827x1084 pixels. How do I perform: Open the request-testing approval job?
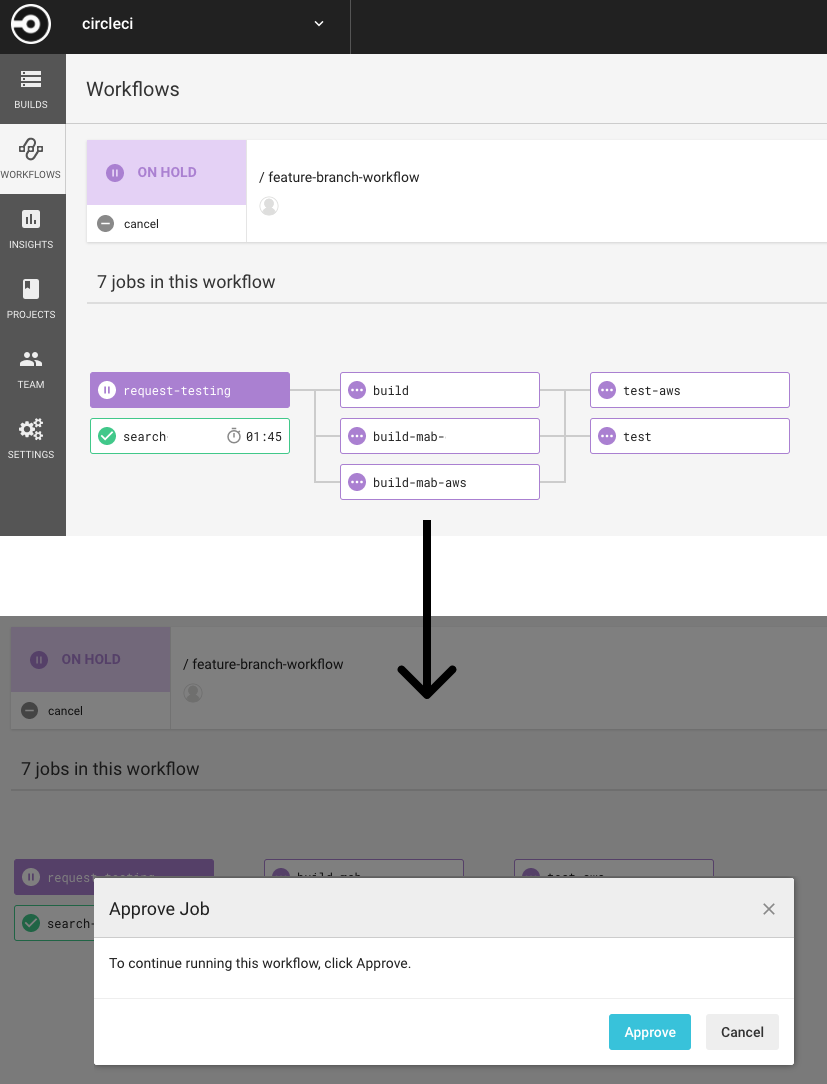point(189,390)
